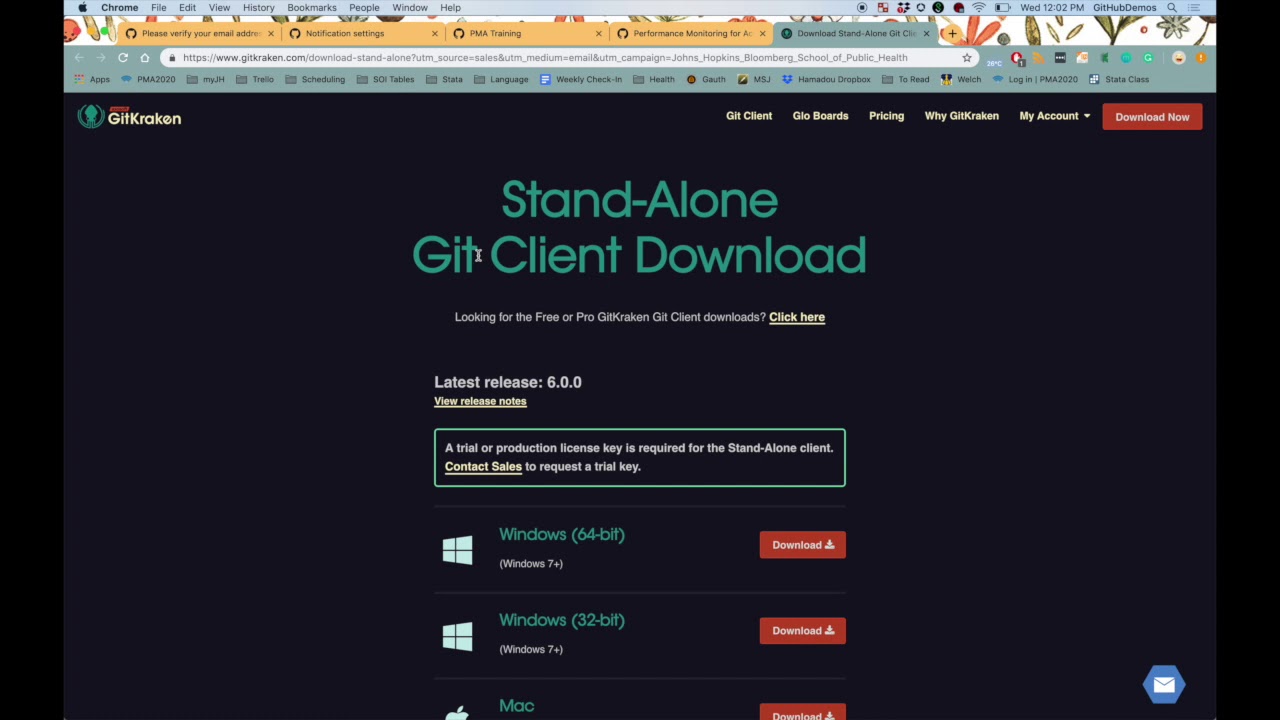This screenshot has height=720, width=1280.
Task: Open the Glo Boards nav link
Action: pos(820,116)
